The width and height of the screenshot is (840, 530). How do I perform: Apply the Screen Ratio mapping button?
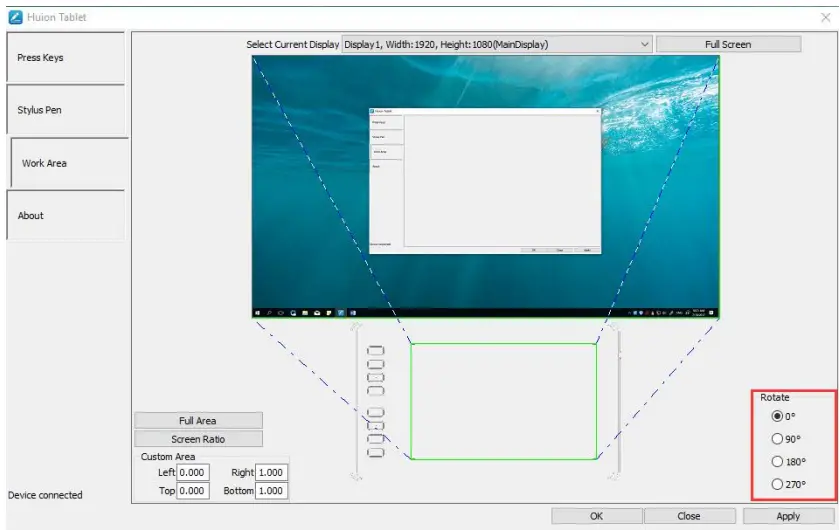(x=198, y=439)
